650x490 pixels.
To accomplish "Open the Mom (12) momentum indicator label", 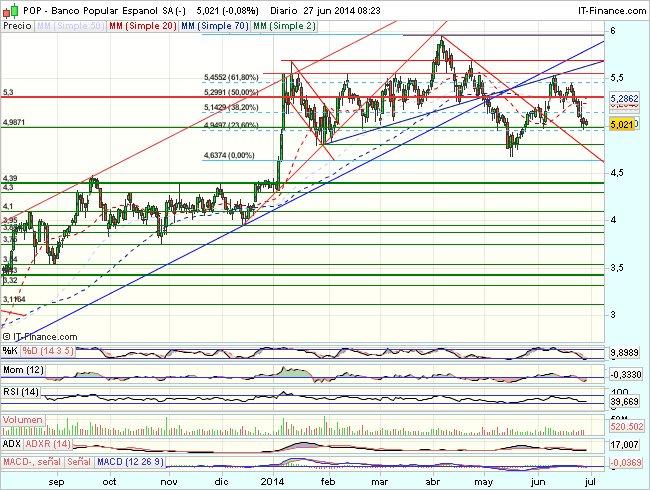I will click(x=22, y=372).
